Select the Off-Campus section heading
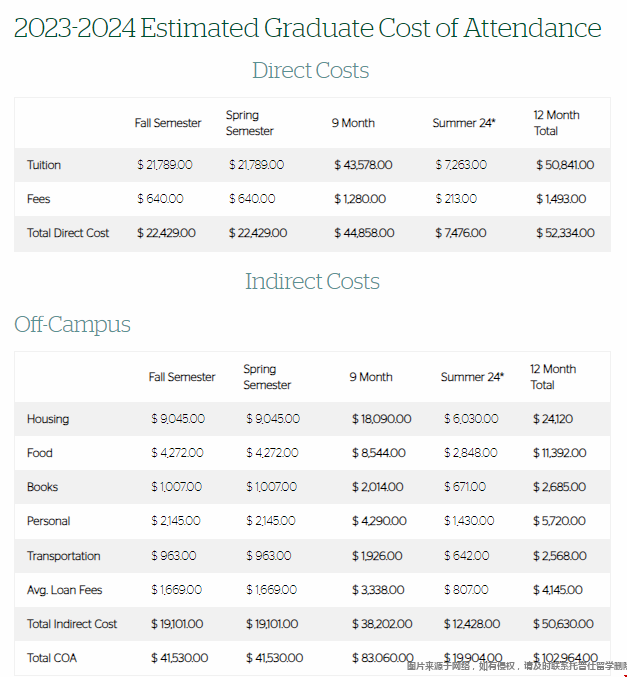627x677 pixels. pos(72,324)
